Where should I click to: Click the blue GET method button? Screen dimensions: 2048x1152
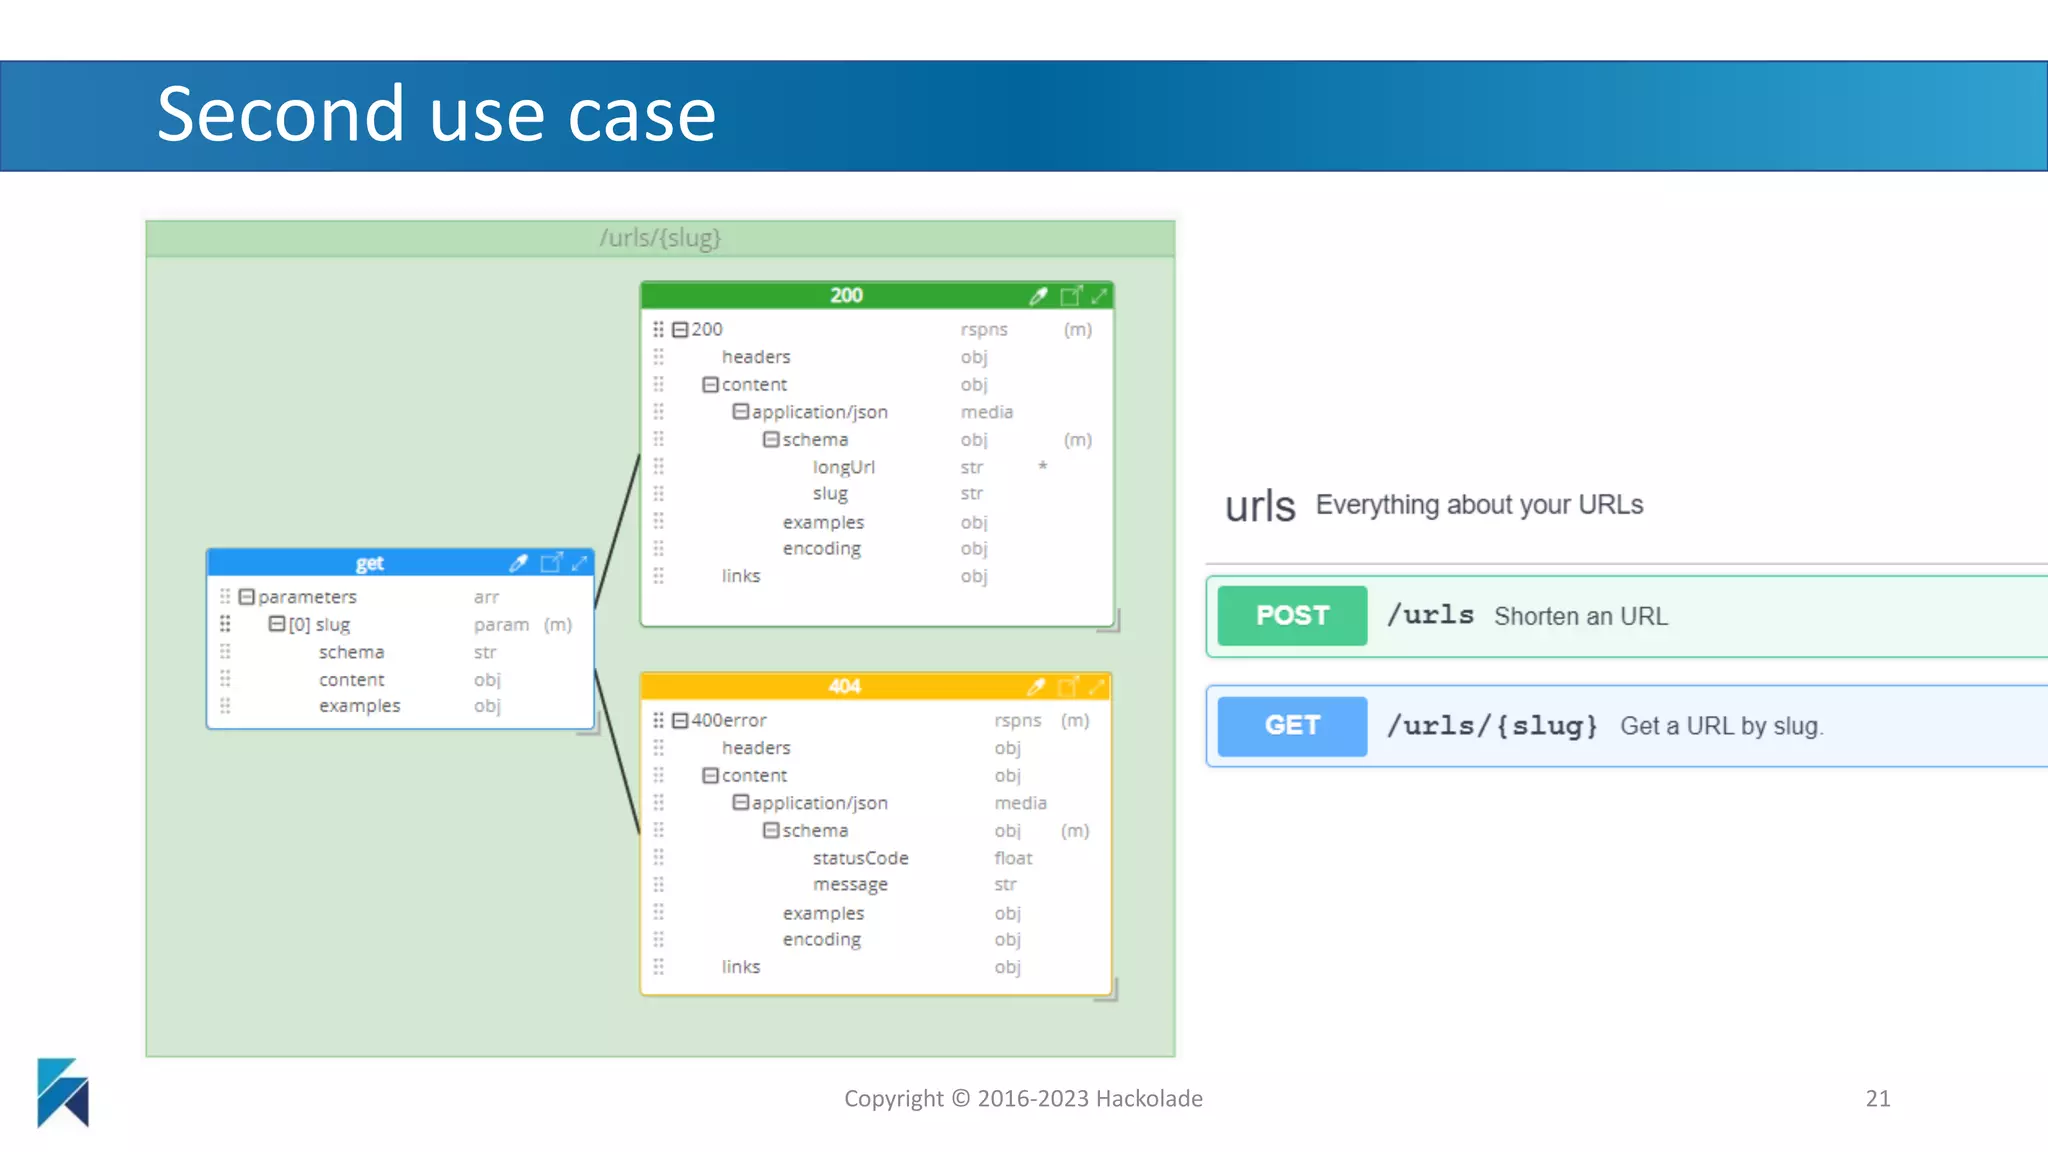pos(1292,726)
